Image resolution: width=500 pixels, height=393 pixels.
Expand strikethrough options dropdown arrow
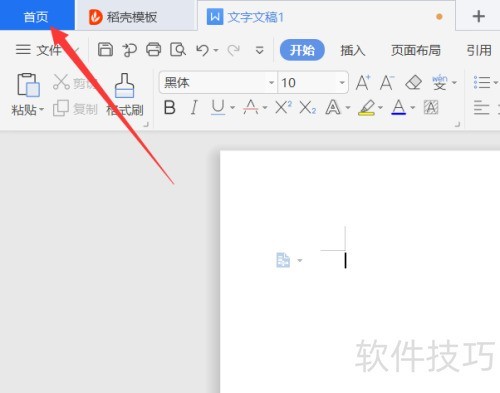tap(265, 108)
